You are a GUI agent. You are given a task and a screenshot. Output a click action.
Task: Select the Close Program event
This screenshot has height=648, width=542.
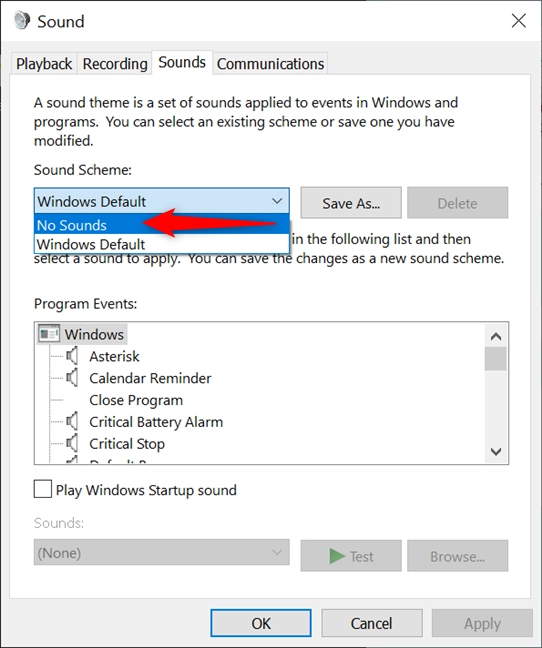136,400
